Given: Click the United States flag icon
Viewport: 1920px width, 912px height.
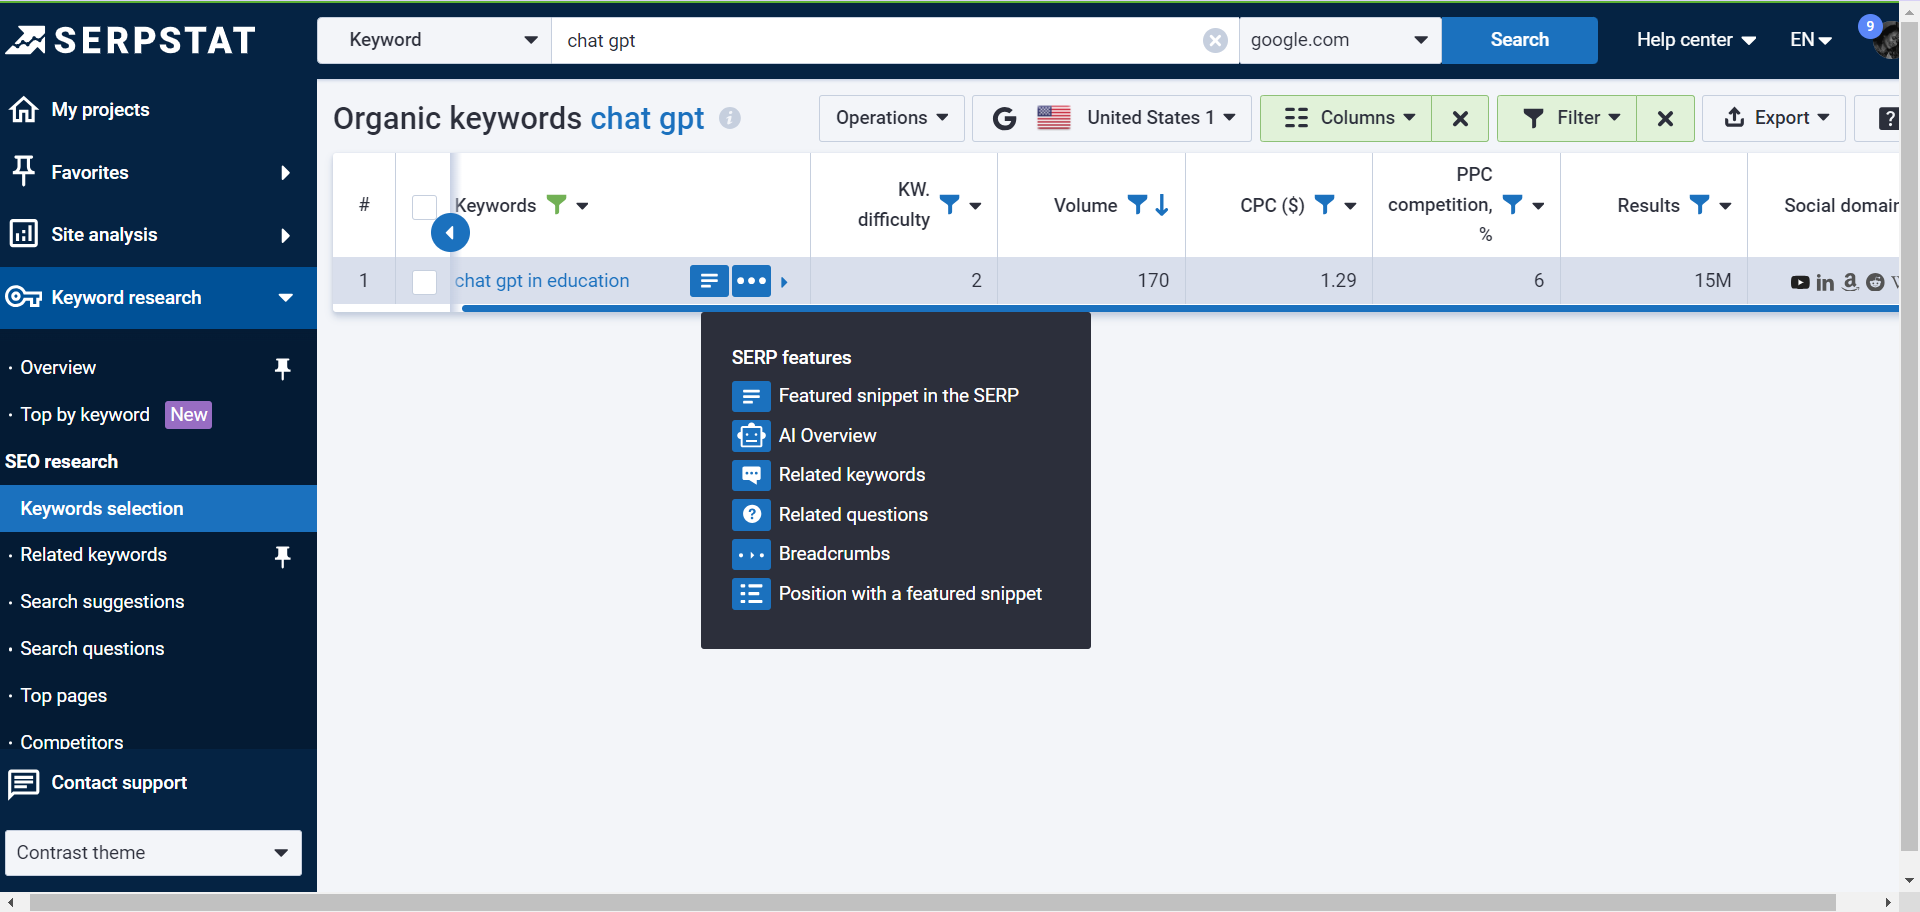Looking at the screenshot, I should tap(1054, 118).
